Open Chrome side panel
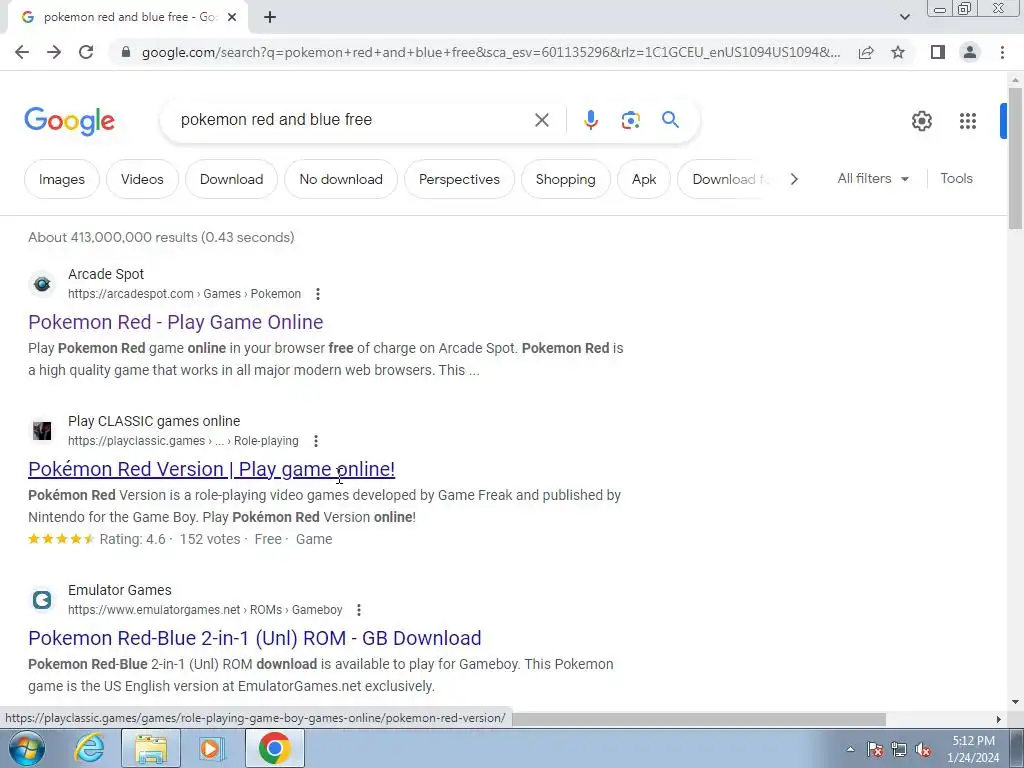The height and width of the screenshot is (768, 1024). point(938,52)
